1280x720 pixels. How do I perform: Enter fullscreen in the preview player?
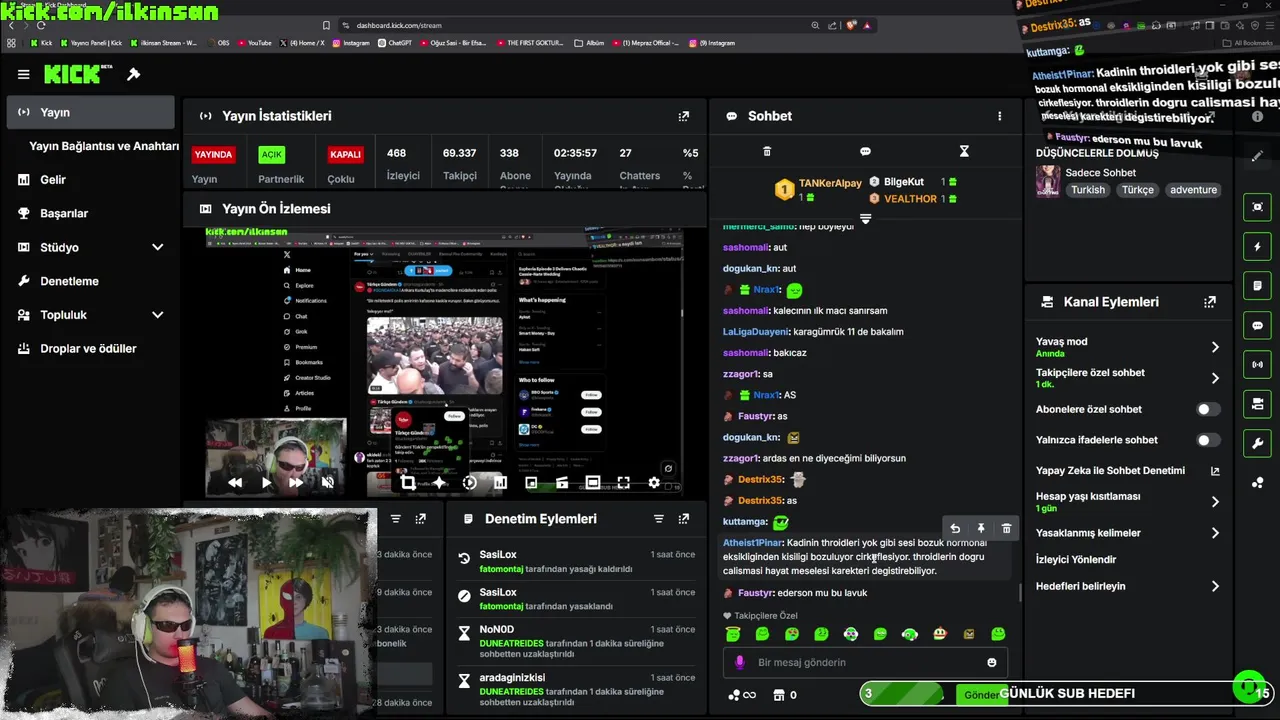pyautogui.click(x=623, y=483)
